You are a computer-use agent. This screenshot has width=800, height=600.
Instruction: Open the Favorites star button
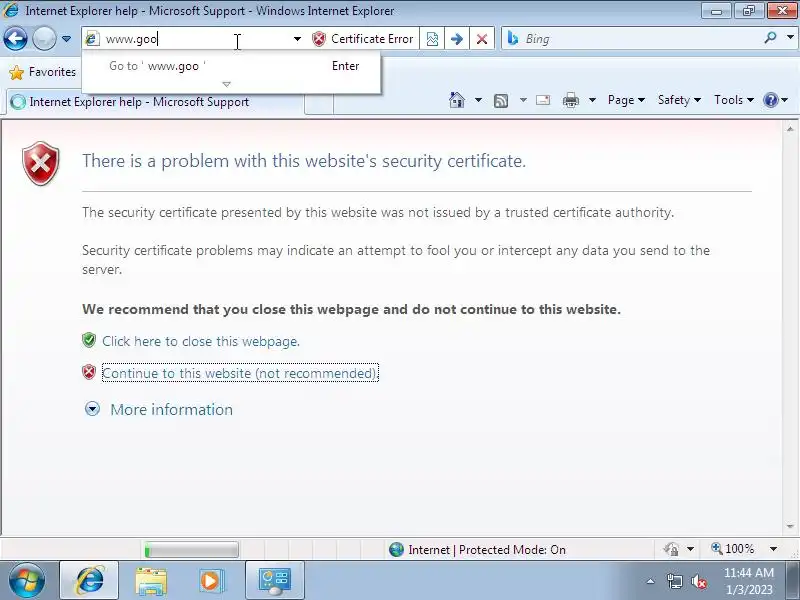[42, 72]
